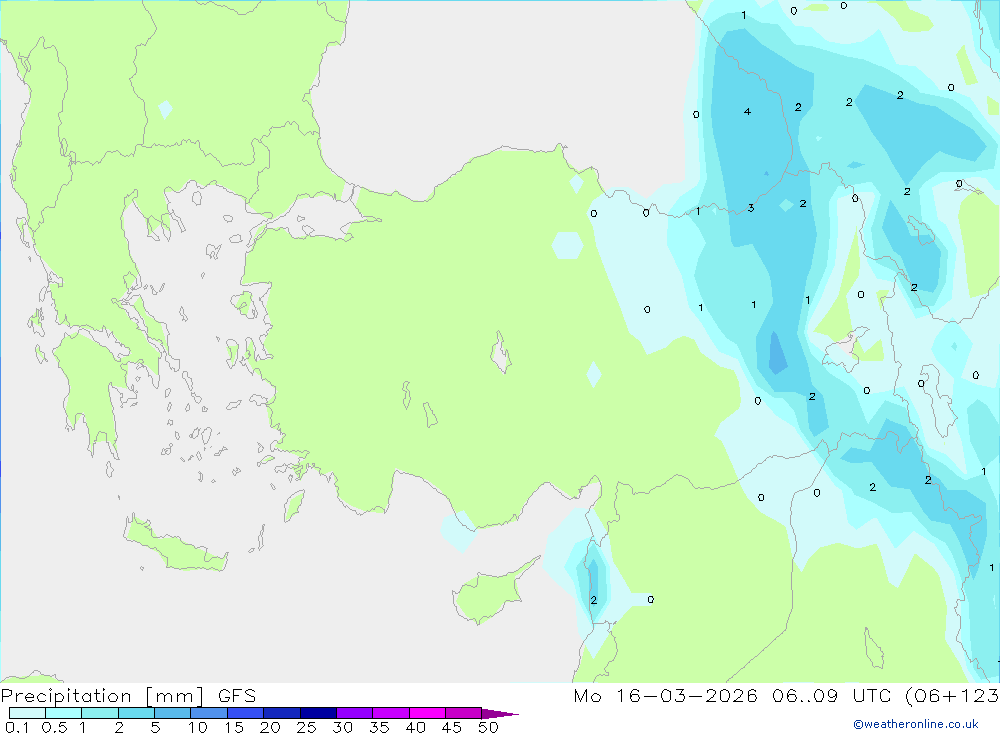This screenshot has width=1000, height=733.
Task: Select the 5–10 mm legend color swatch
Action: pos(173,713)
